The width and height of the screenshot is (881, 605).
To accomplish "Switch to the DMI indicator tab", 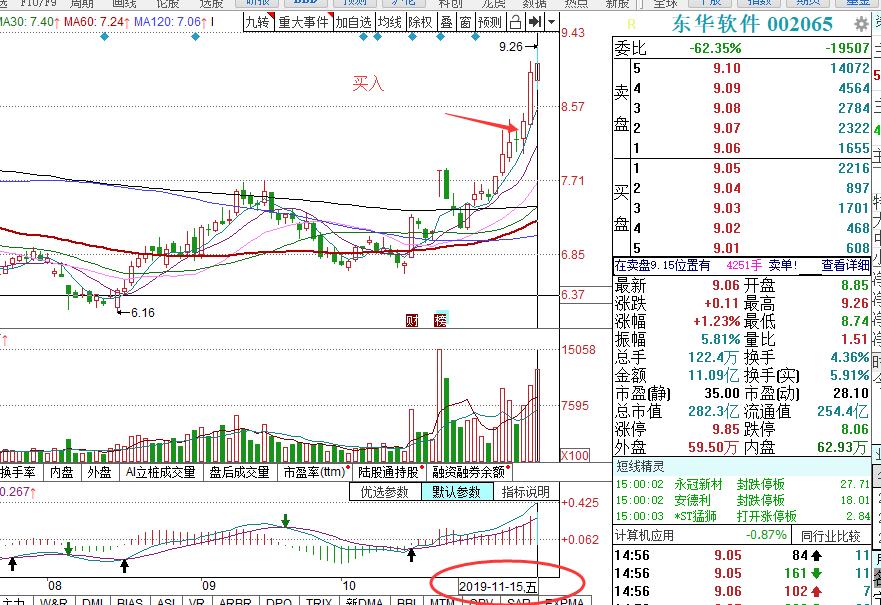I will pyautogui.click(x=93, y=601).
